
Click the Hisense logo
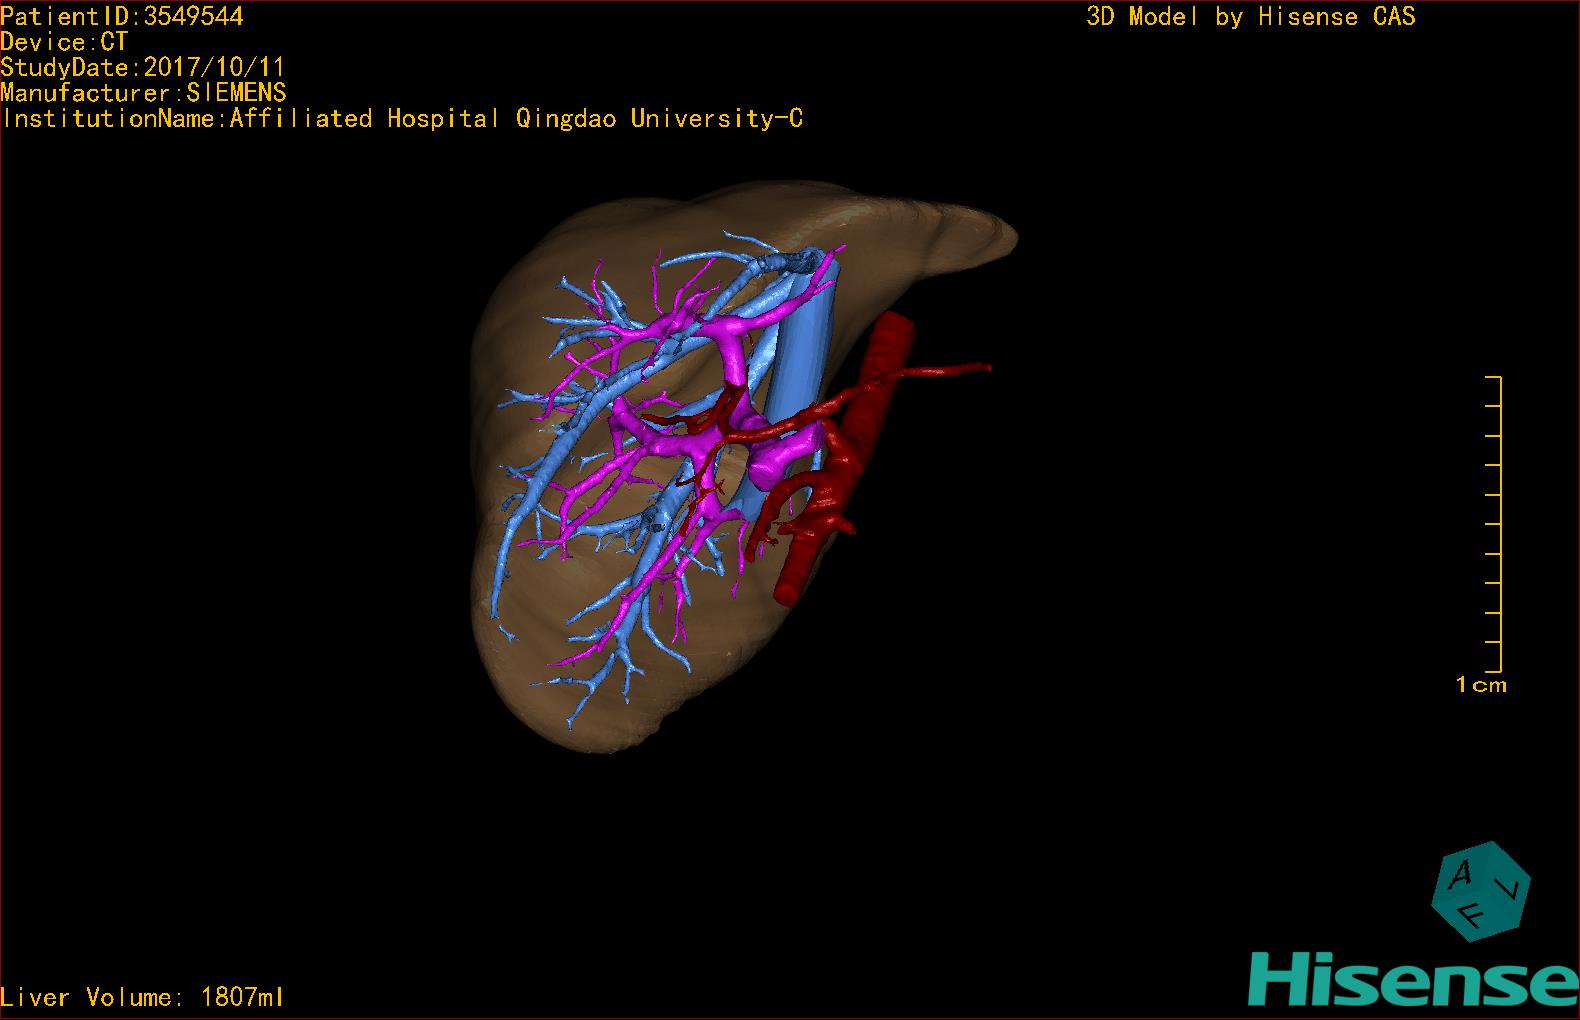point(1413,979)
